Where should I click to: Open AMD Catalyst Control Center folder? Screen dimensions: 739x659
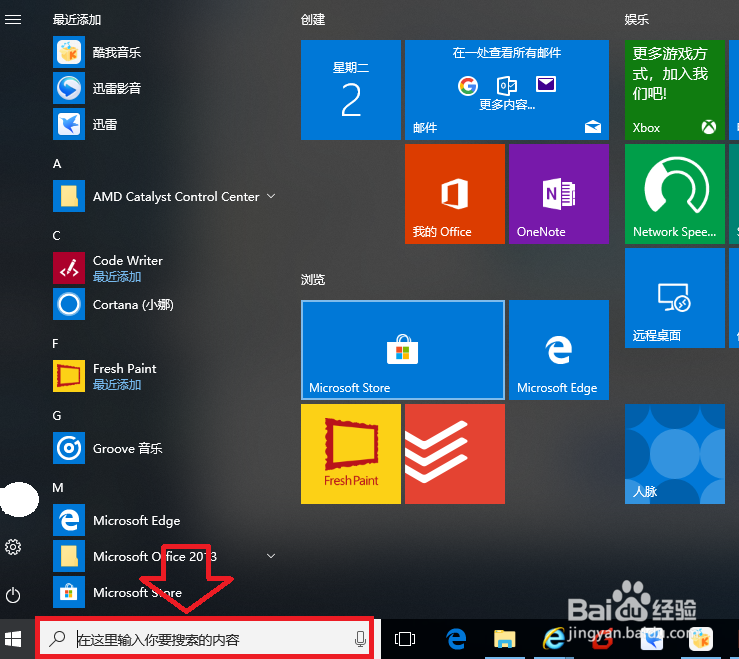pyautogui.click(x=164, y=196)
